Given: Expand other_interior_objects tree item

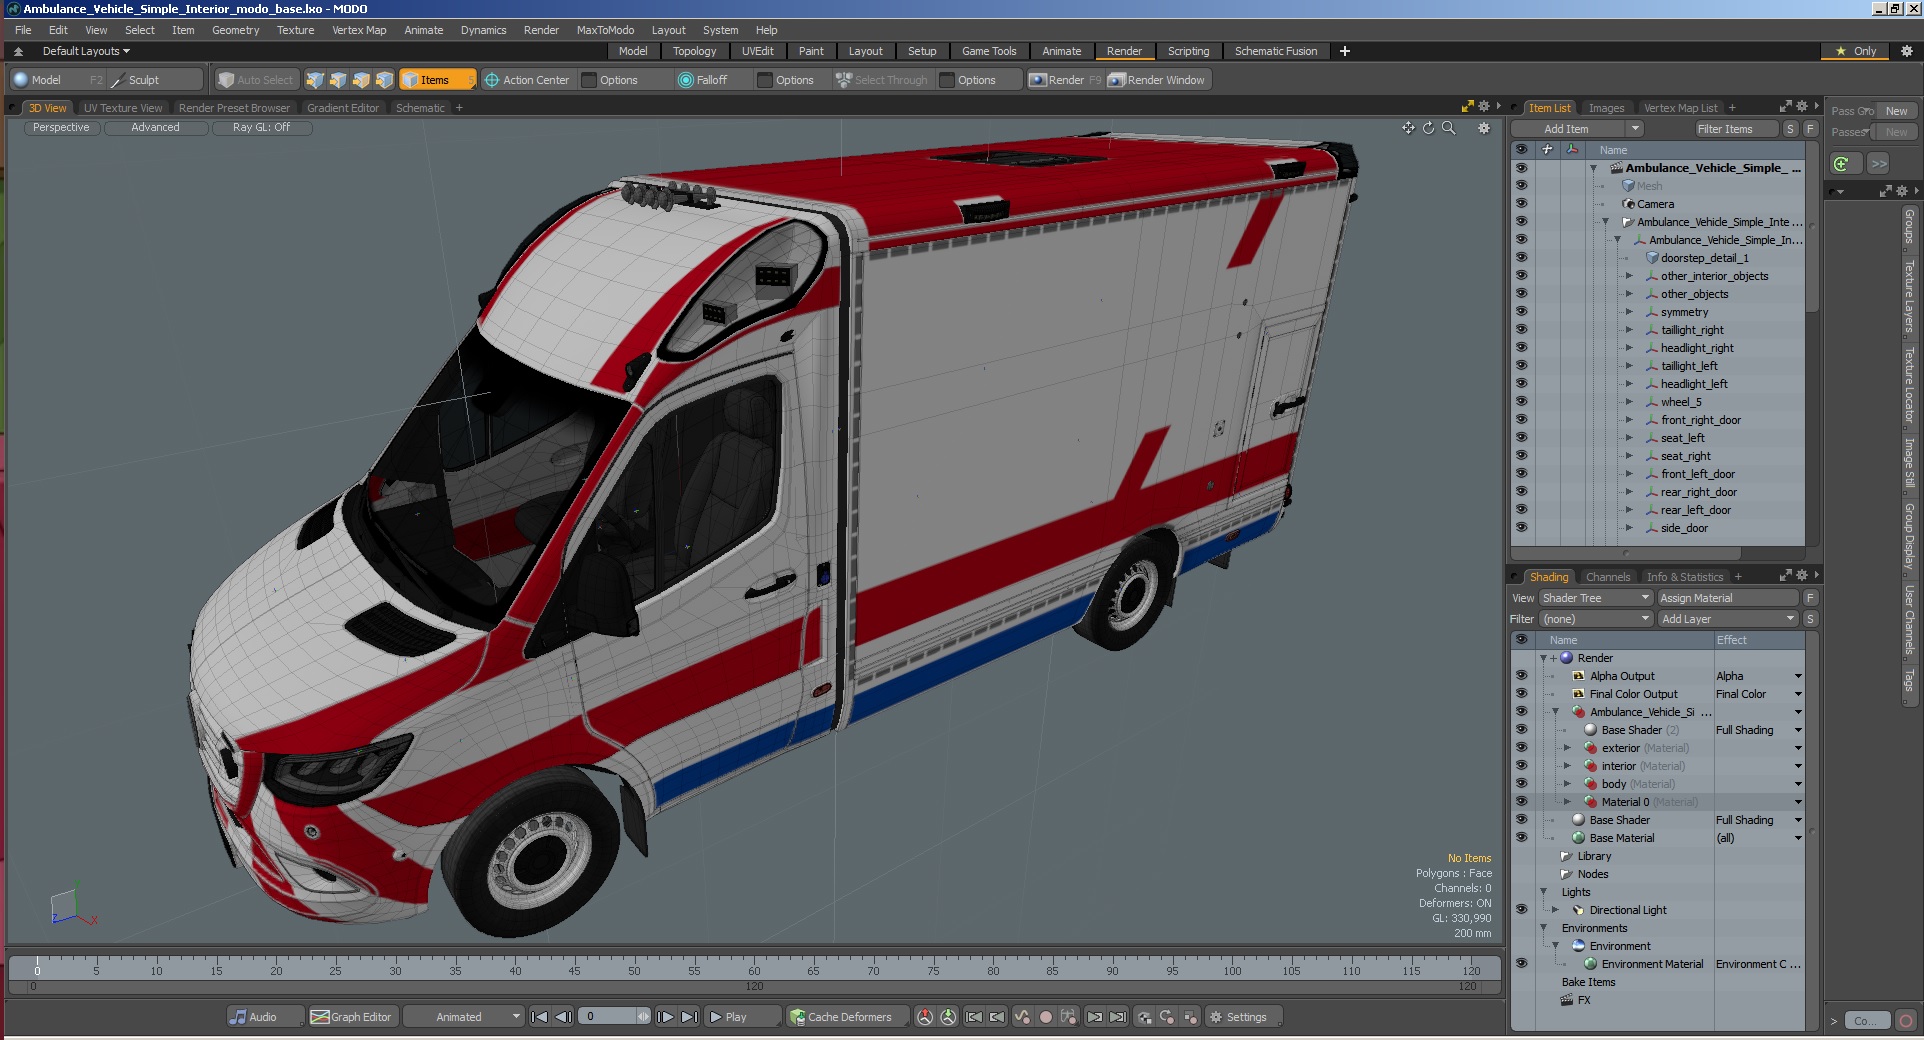Looking at the screenshot, I should point(1629,276).
